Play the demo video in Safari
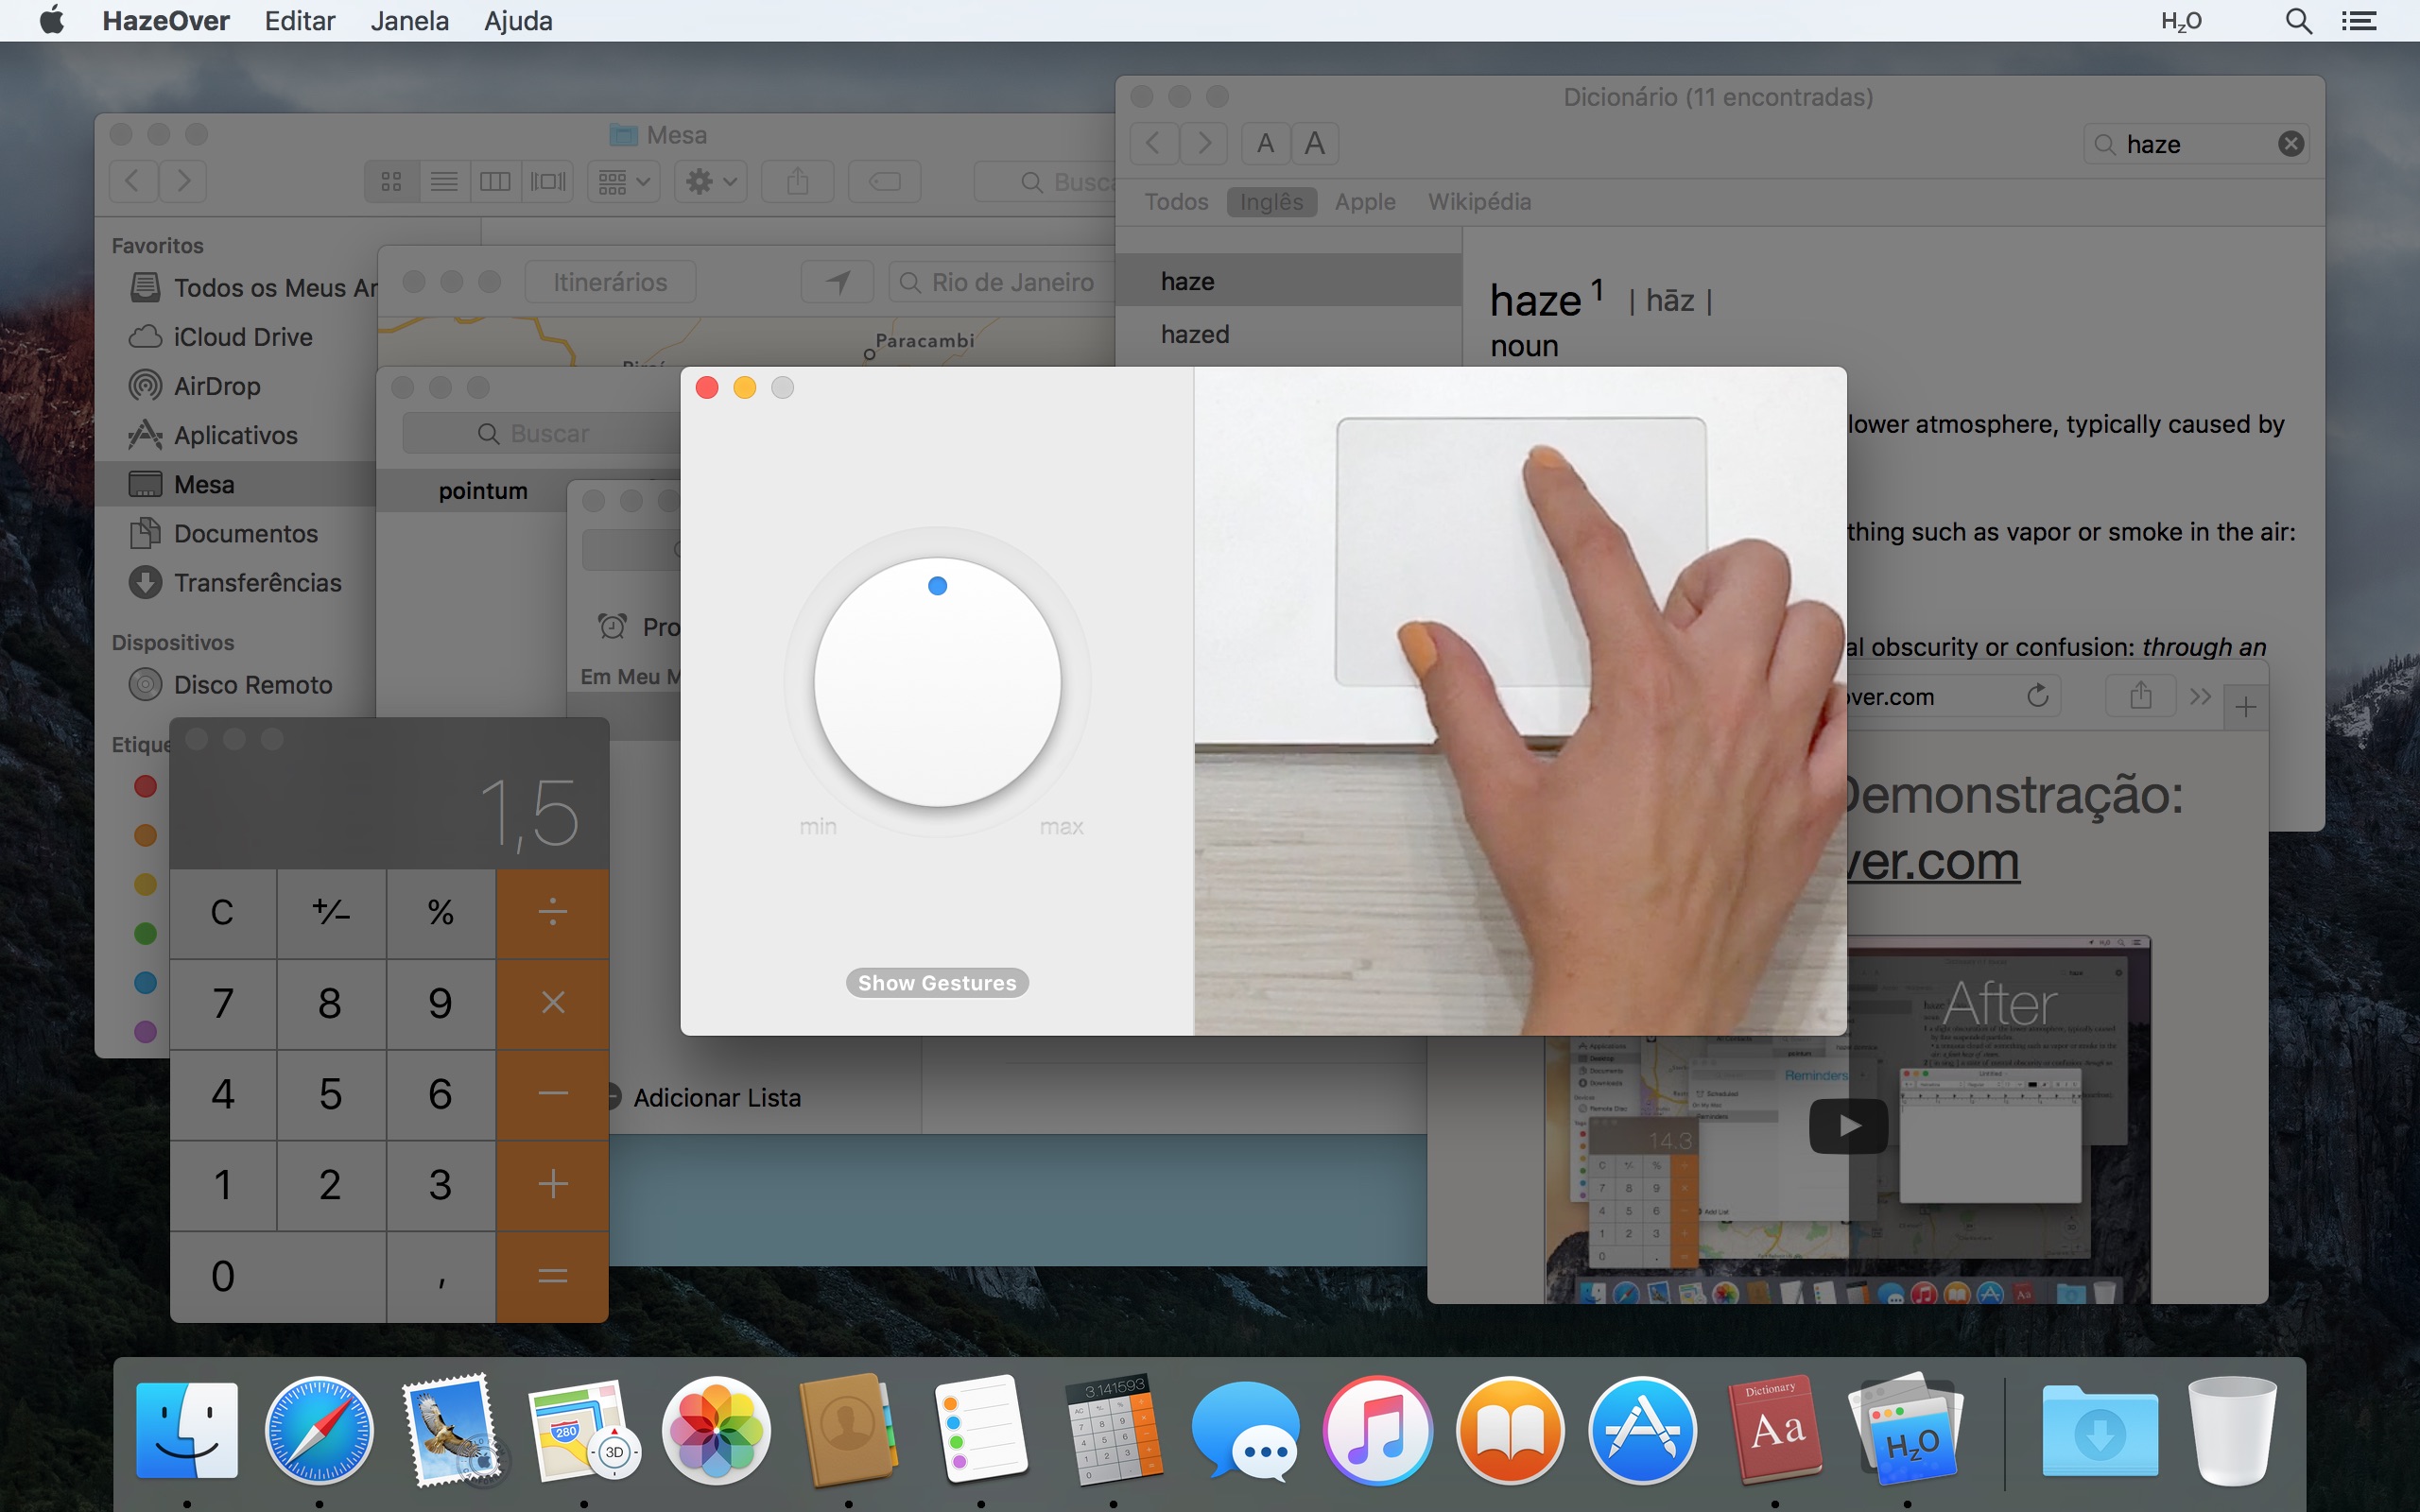This screenshot has height=1512, width=2420. pos(1848,1126)
